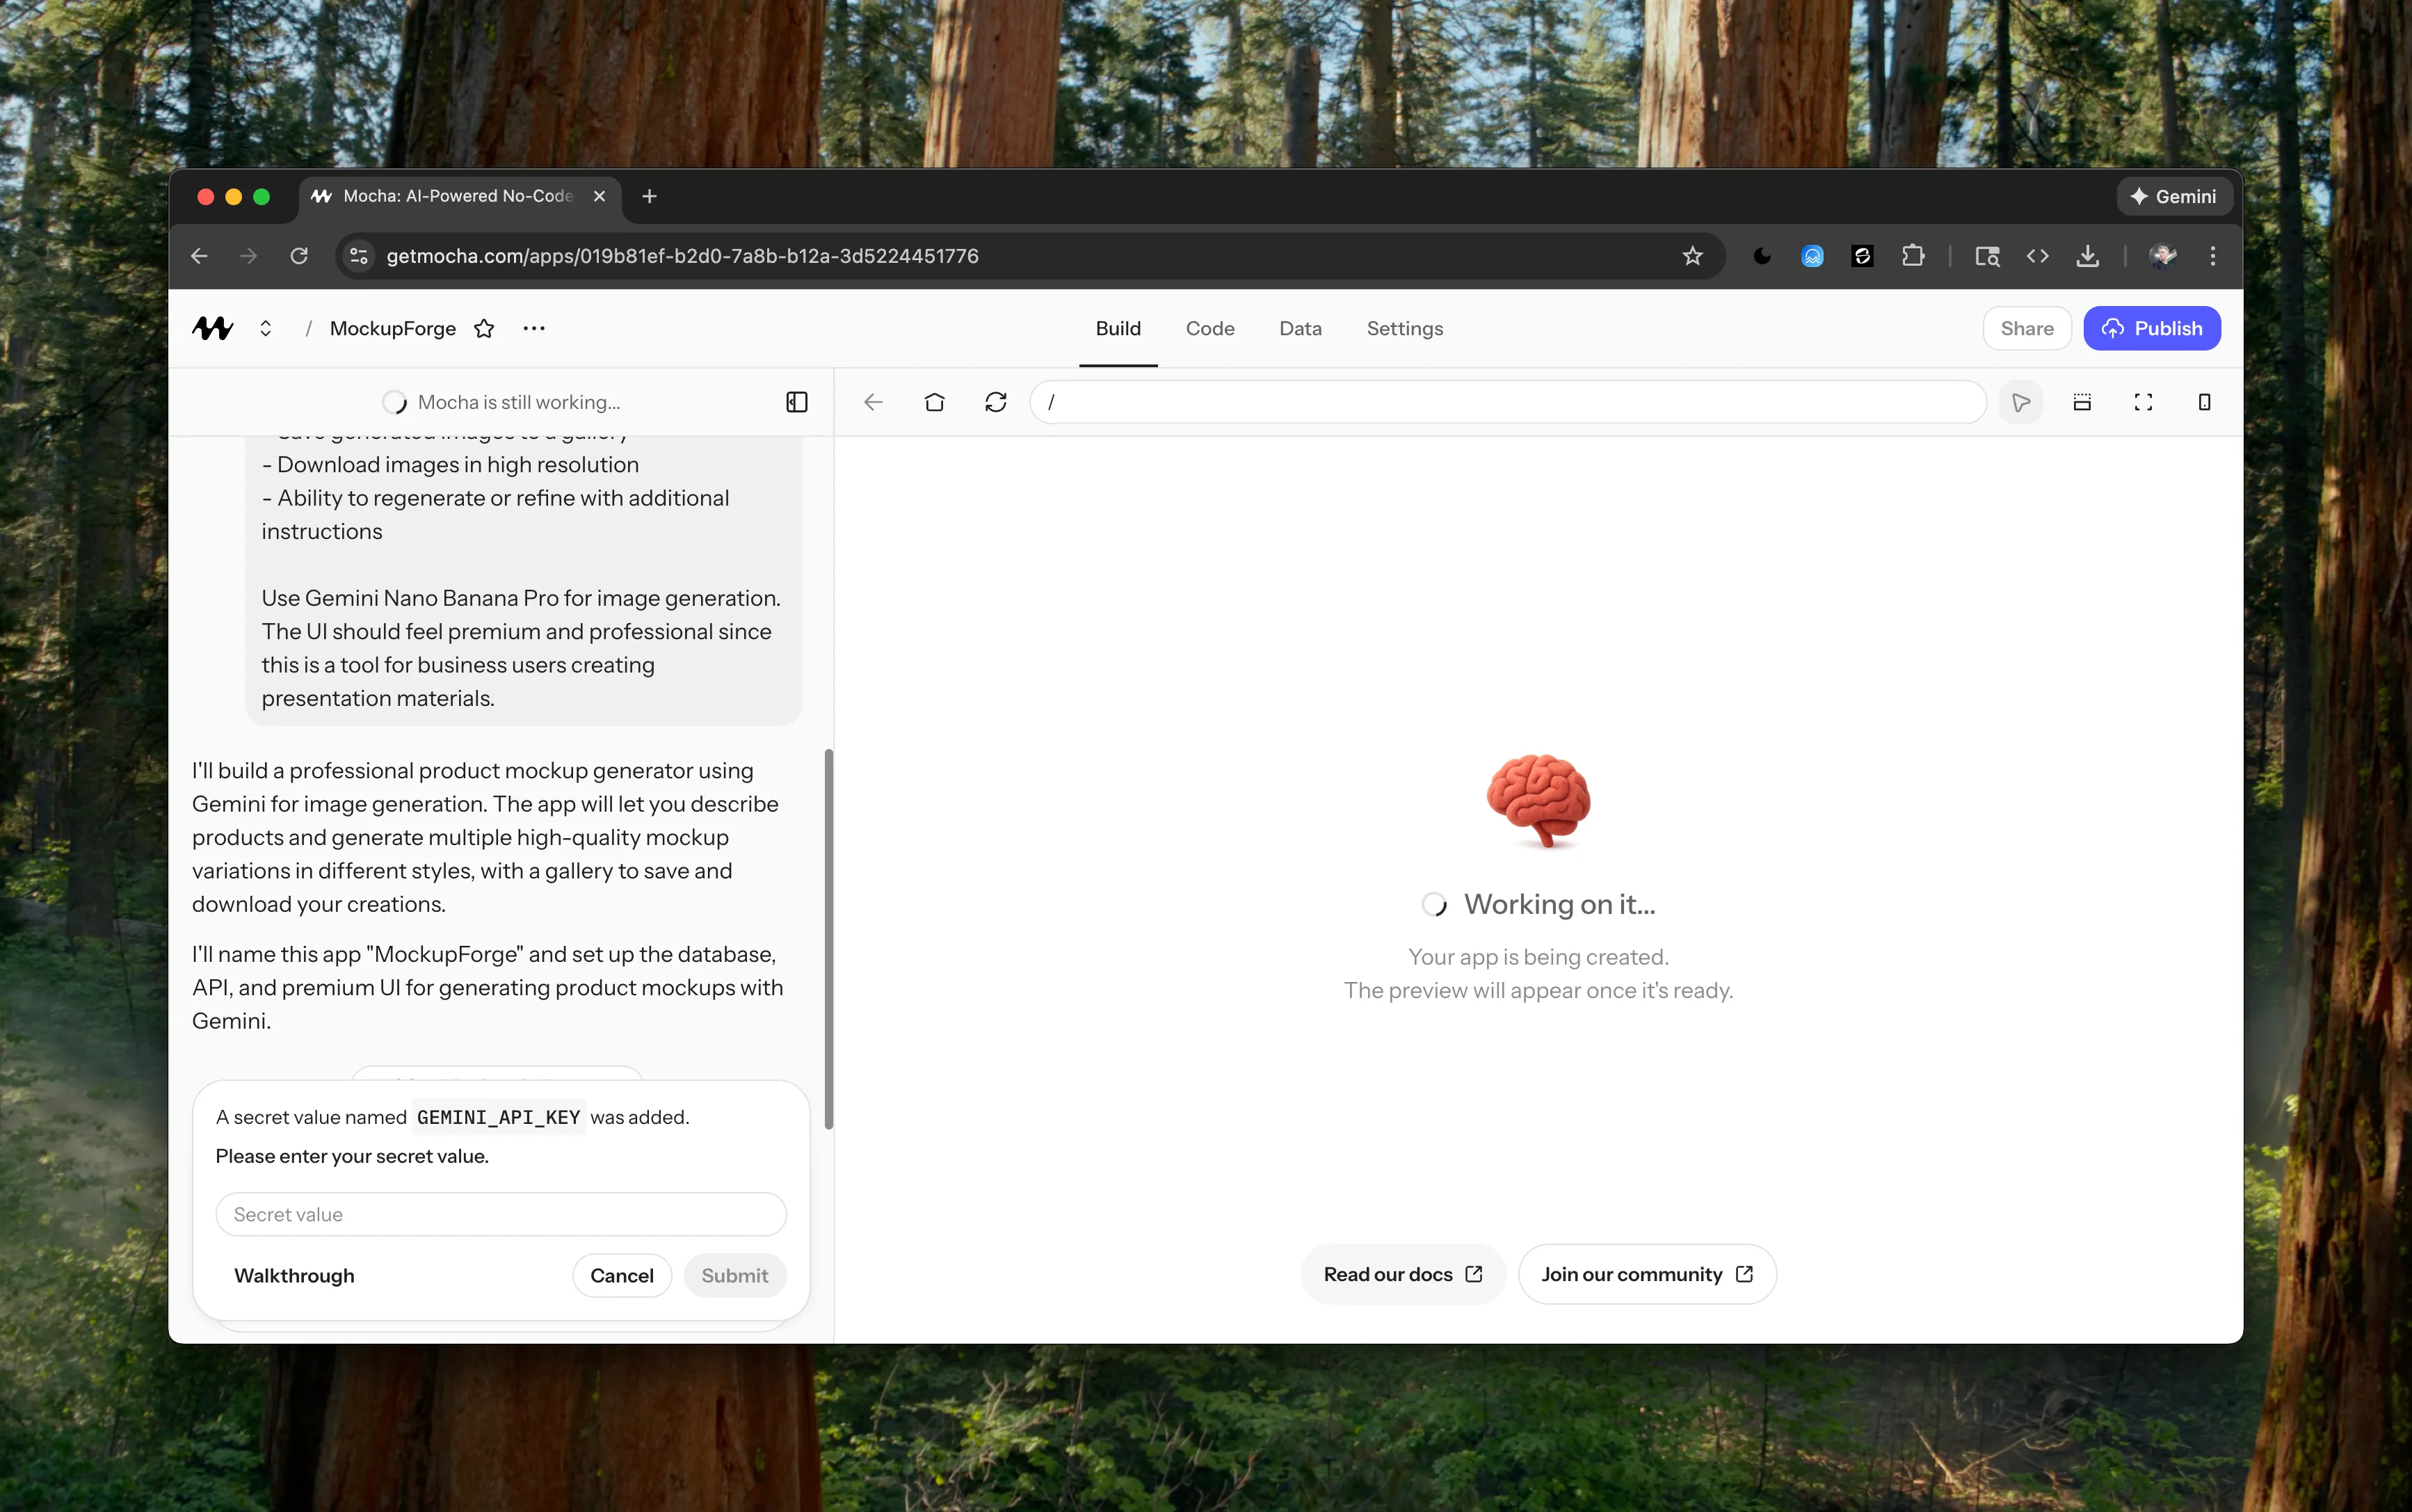Select the browser window layout icon
The width and height of the screenshot is (2412, 1512).
click(2083, 401)
